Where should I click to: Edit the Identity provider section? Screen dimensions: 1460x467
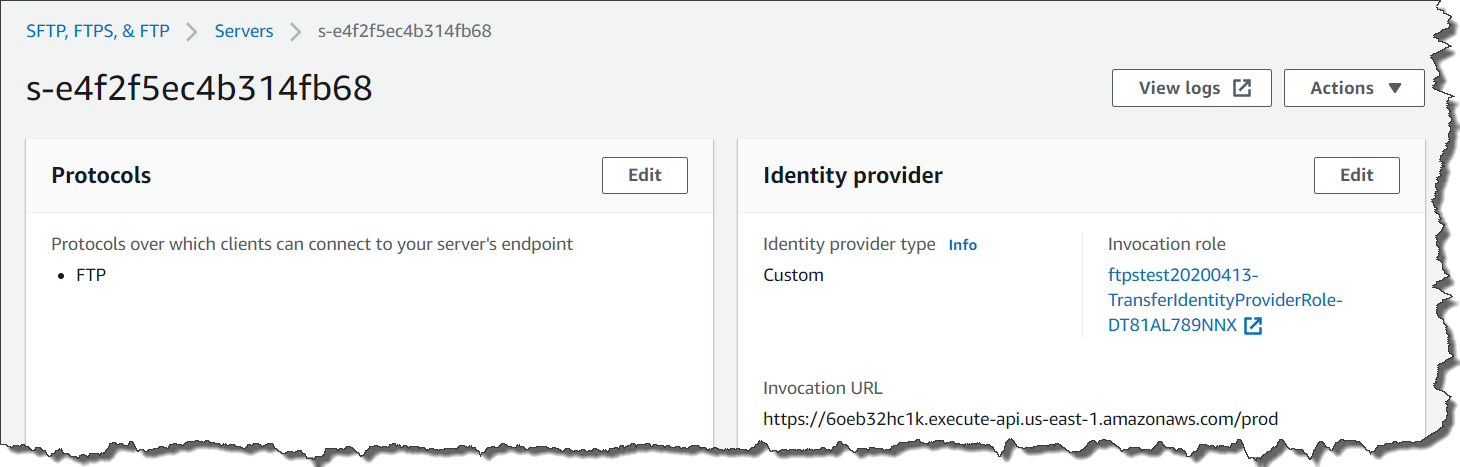1356,175
